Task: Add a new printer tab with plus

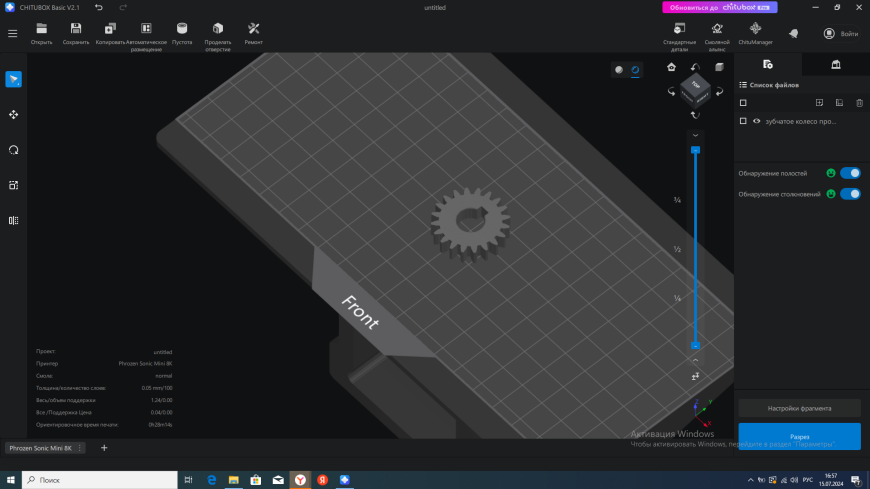Action: click(x=104, y=448)
